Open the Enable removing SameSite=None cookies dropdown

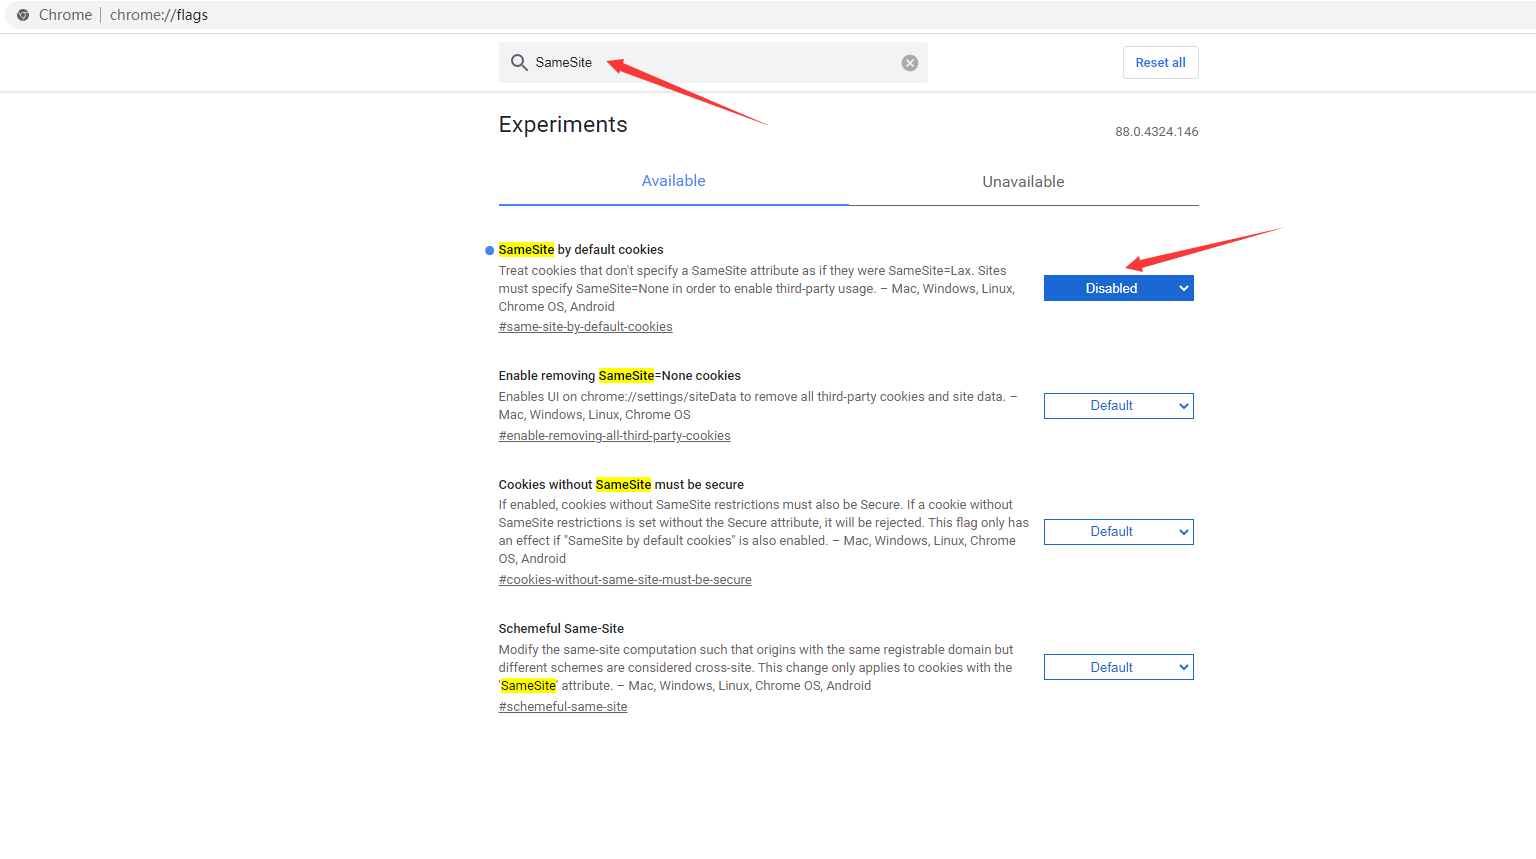pos(1119,406)
